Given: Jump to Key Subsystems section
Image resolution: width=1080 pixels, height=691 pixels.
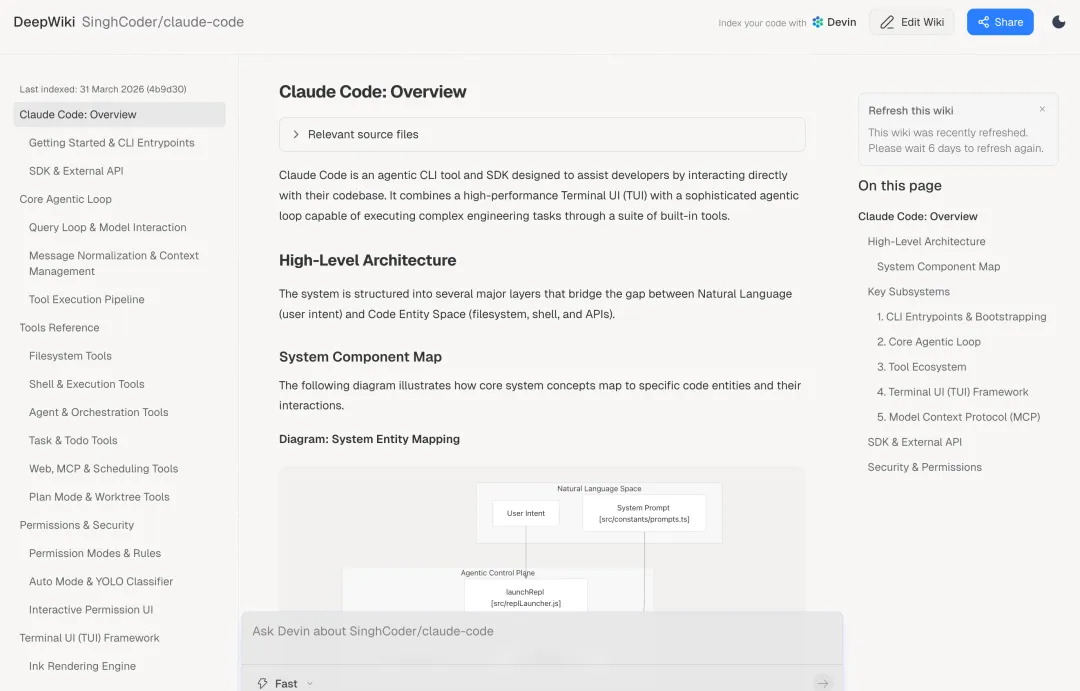Looking at the screenshot, I should point(908,292).
